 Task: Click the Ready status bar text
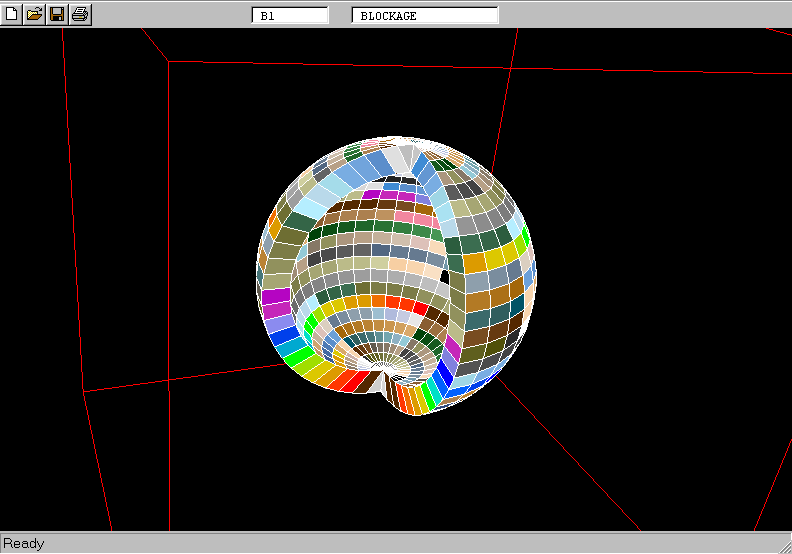tap(24, 544)
